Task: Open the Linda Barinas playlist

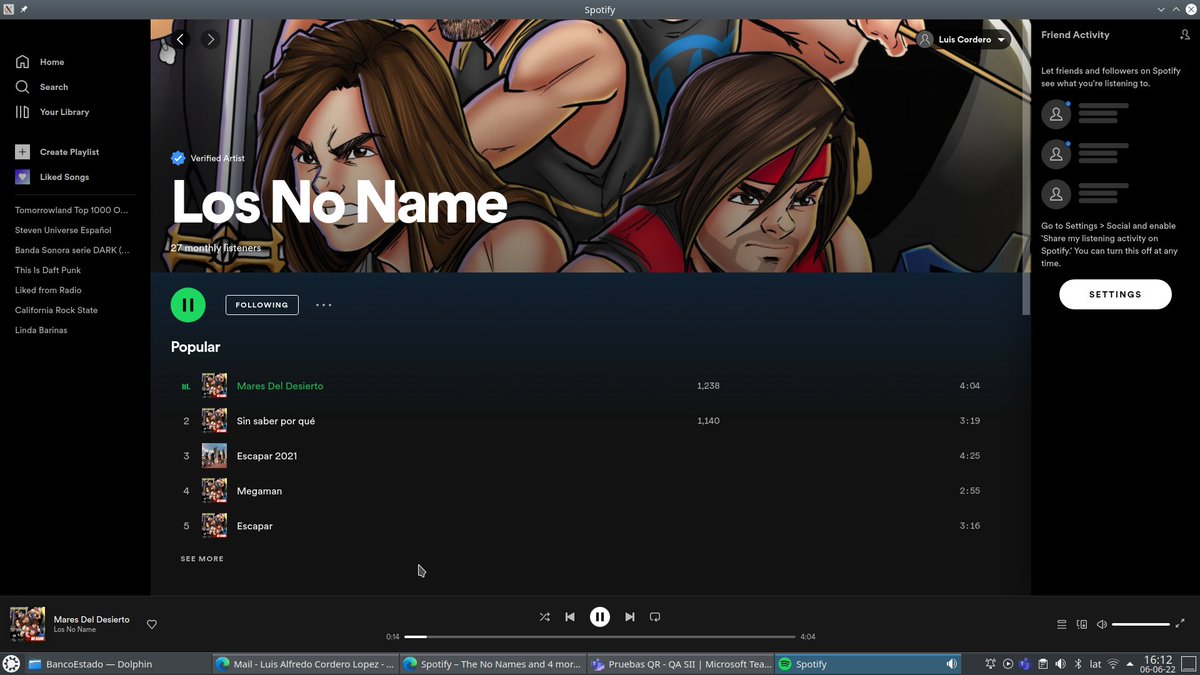Action: coord(41,330)
